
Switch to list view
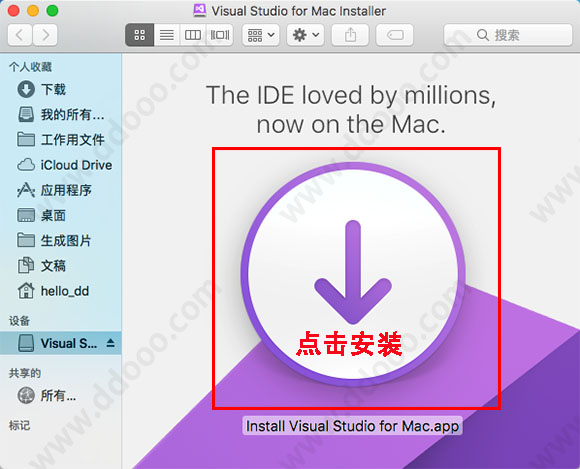[166, 35]
